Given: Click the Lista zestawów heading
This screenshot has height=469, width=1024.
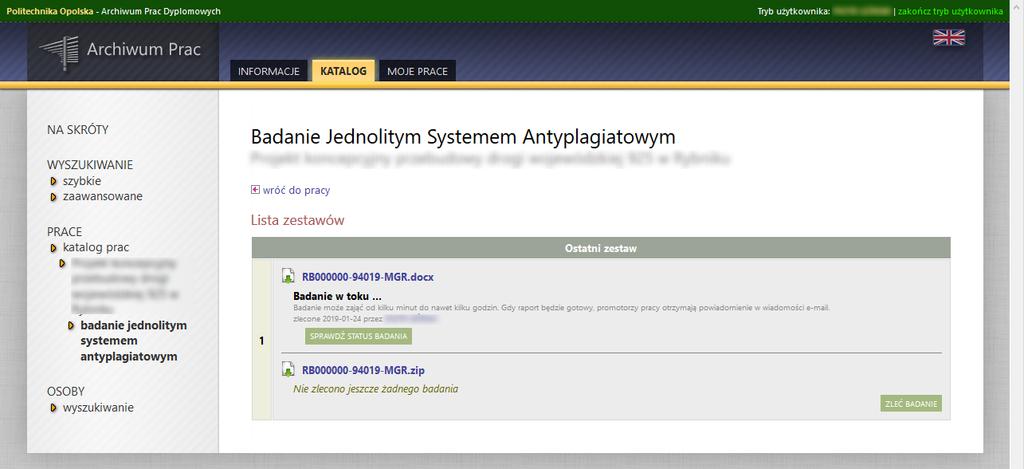Looking at the screenshot, I should tap(298, 220).
